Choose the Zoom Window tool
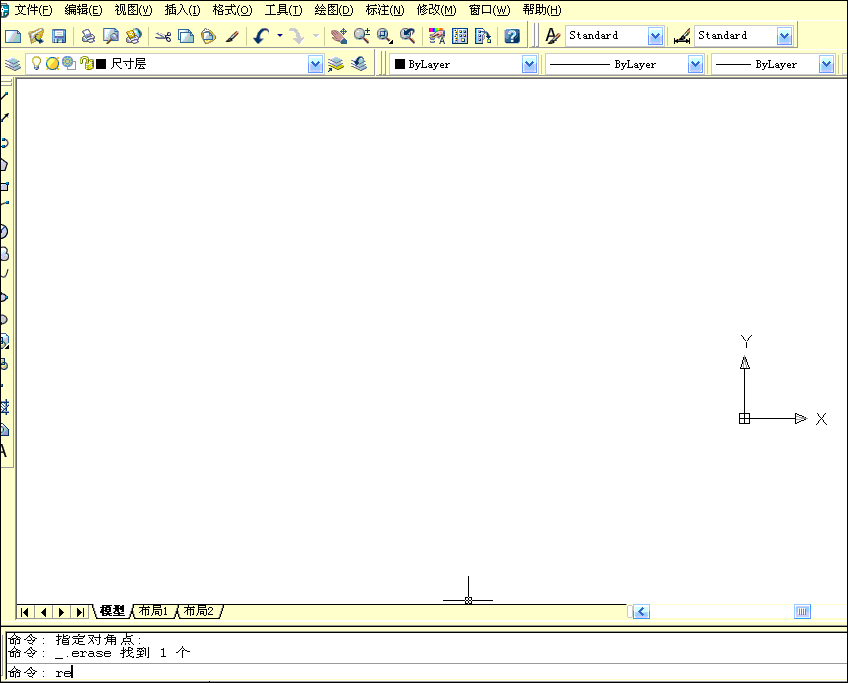This screenshot has height=683, width=848. point(385,36)
